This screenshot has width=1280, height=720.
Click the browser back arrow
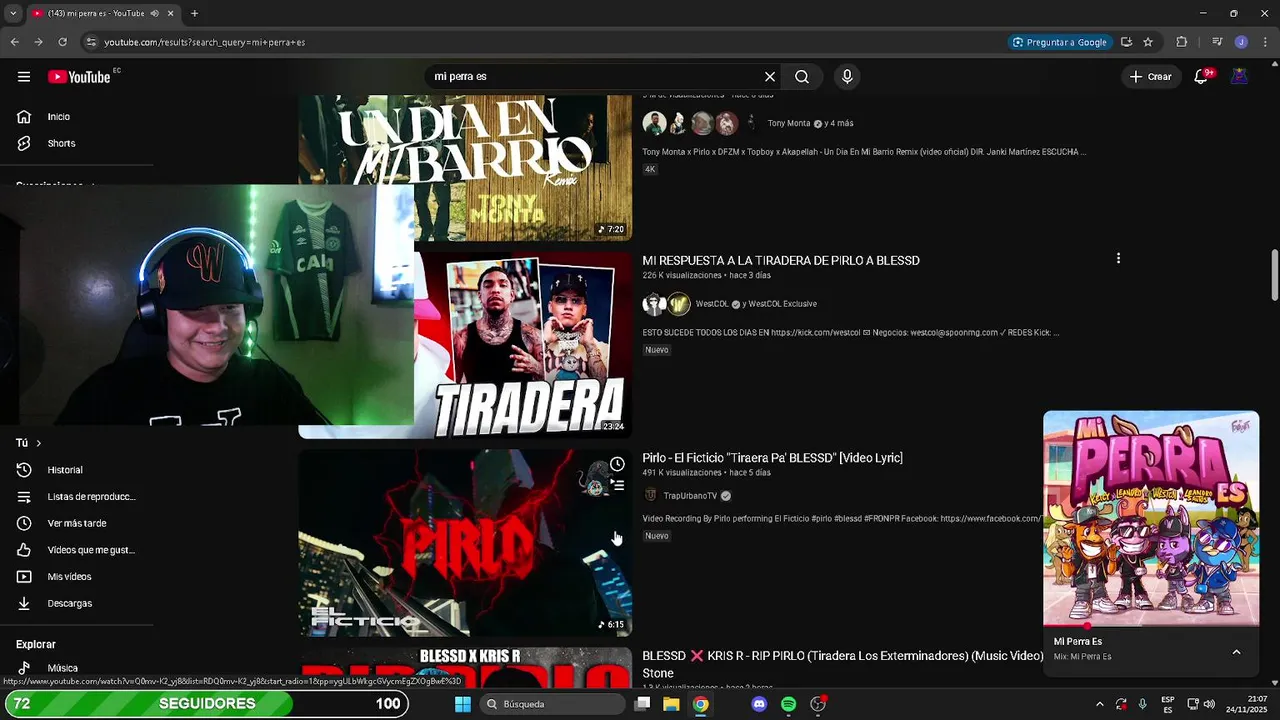[14, 42]
